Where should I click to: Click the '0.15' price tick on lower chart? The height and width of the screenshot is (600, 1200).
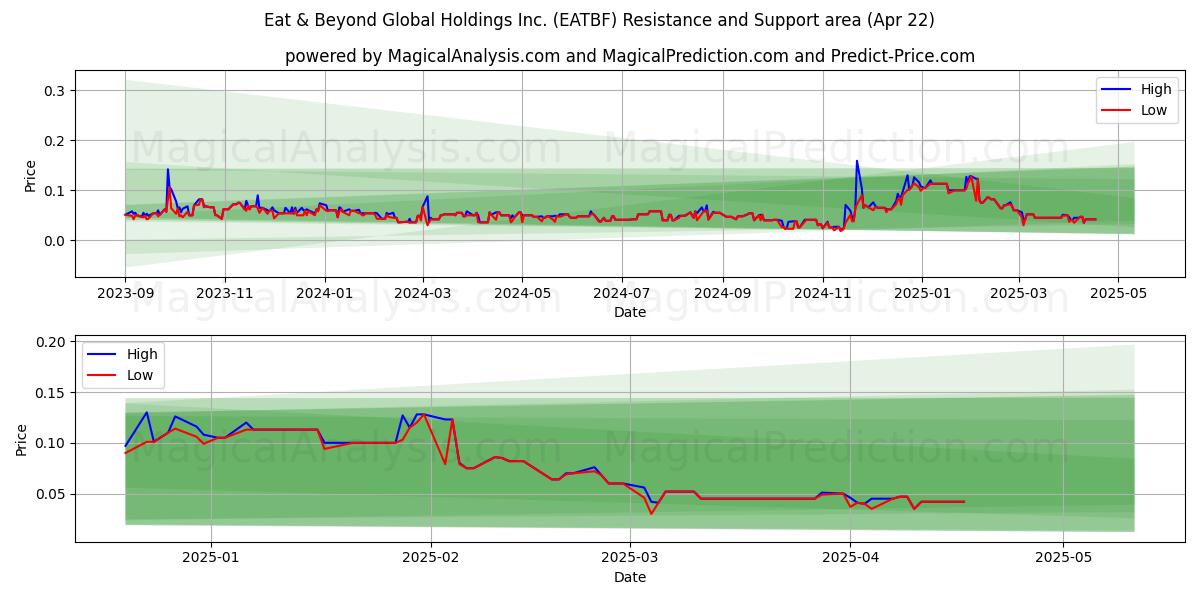(x=52, y=393)
